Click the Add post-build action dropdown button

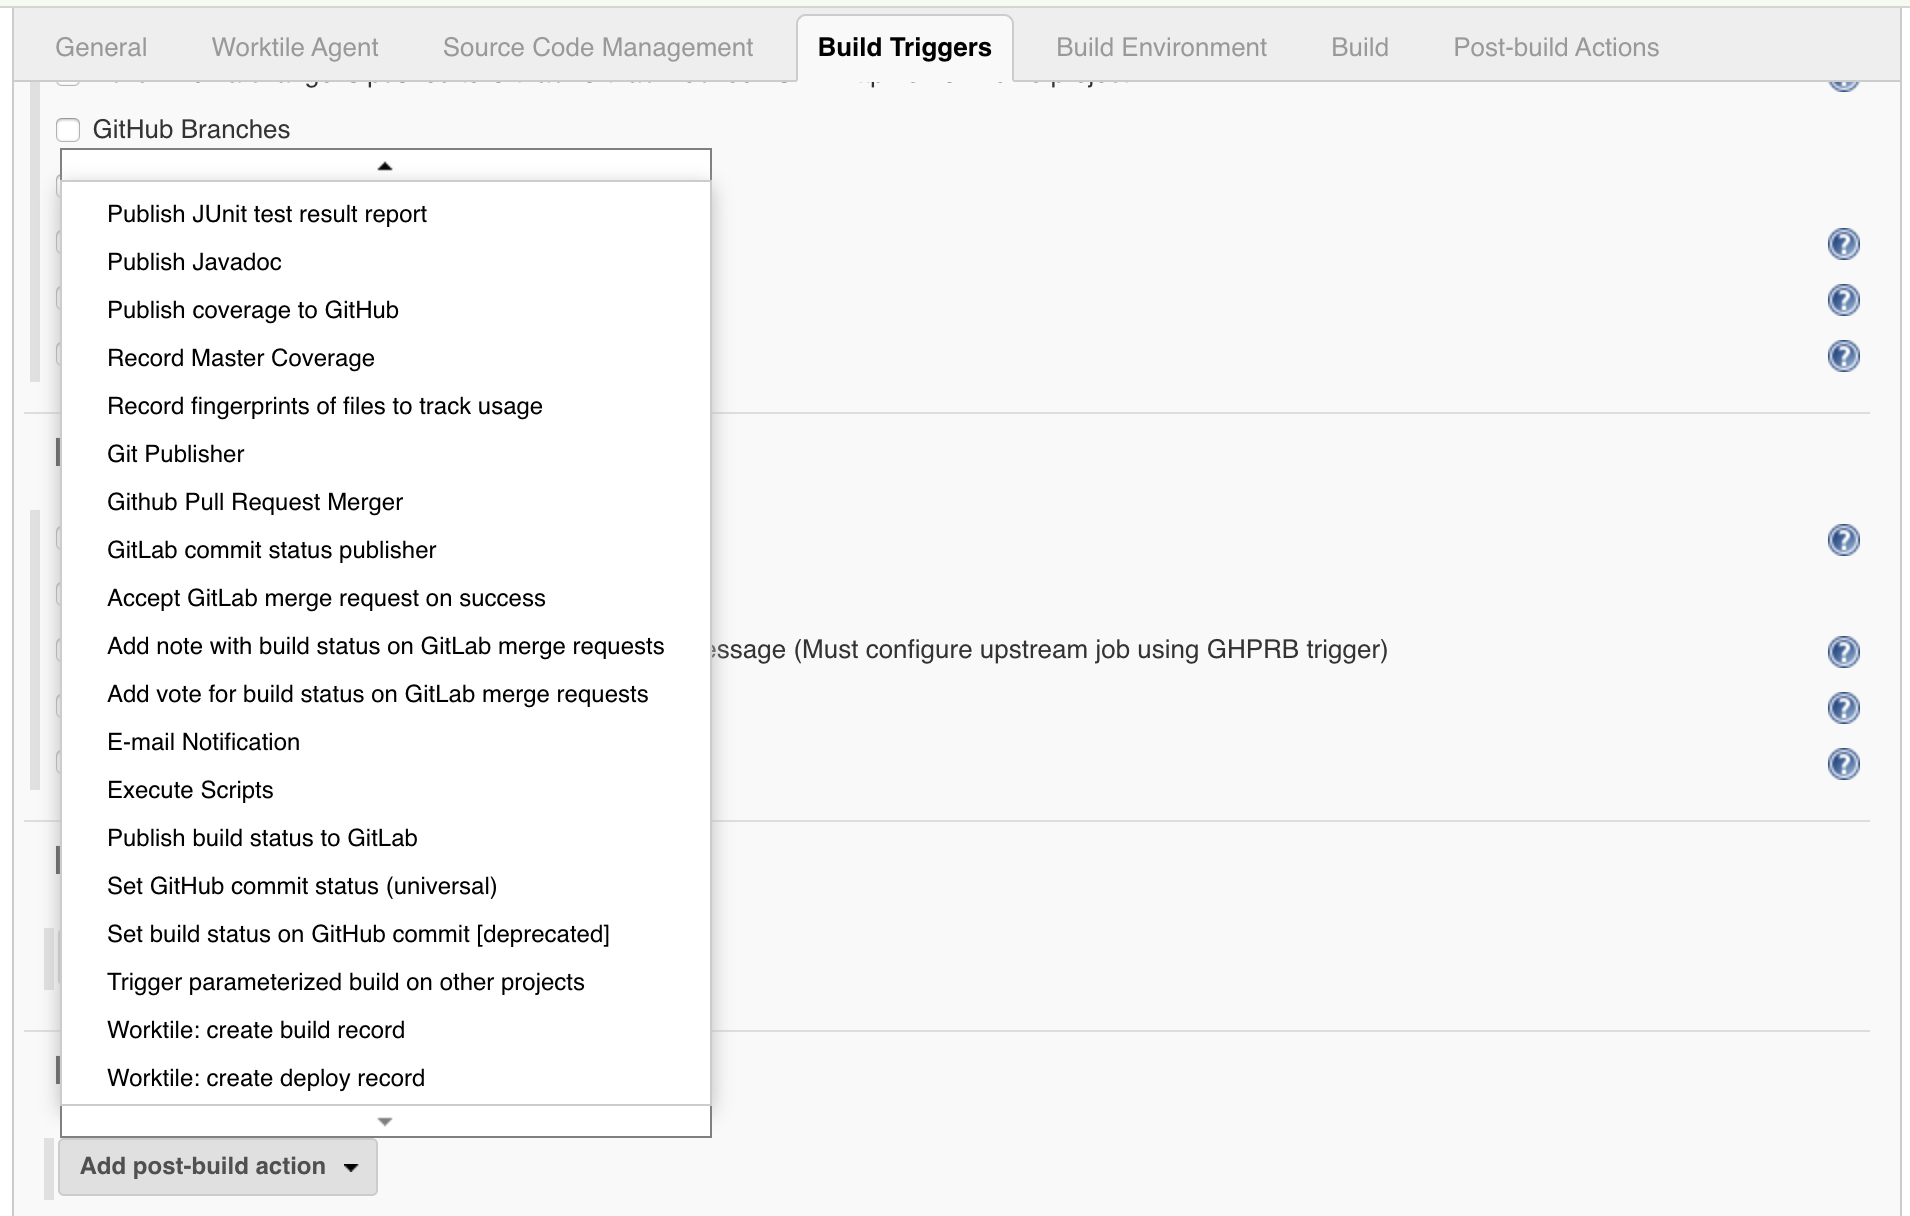218,1166
